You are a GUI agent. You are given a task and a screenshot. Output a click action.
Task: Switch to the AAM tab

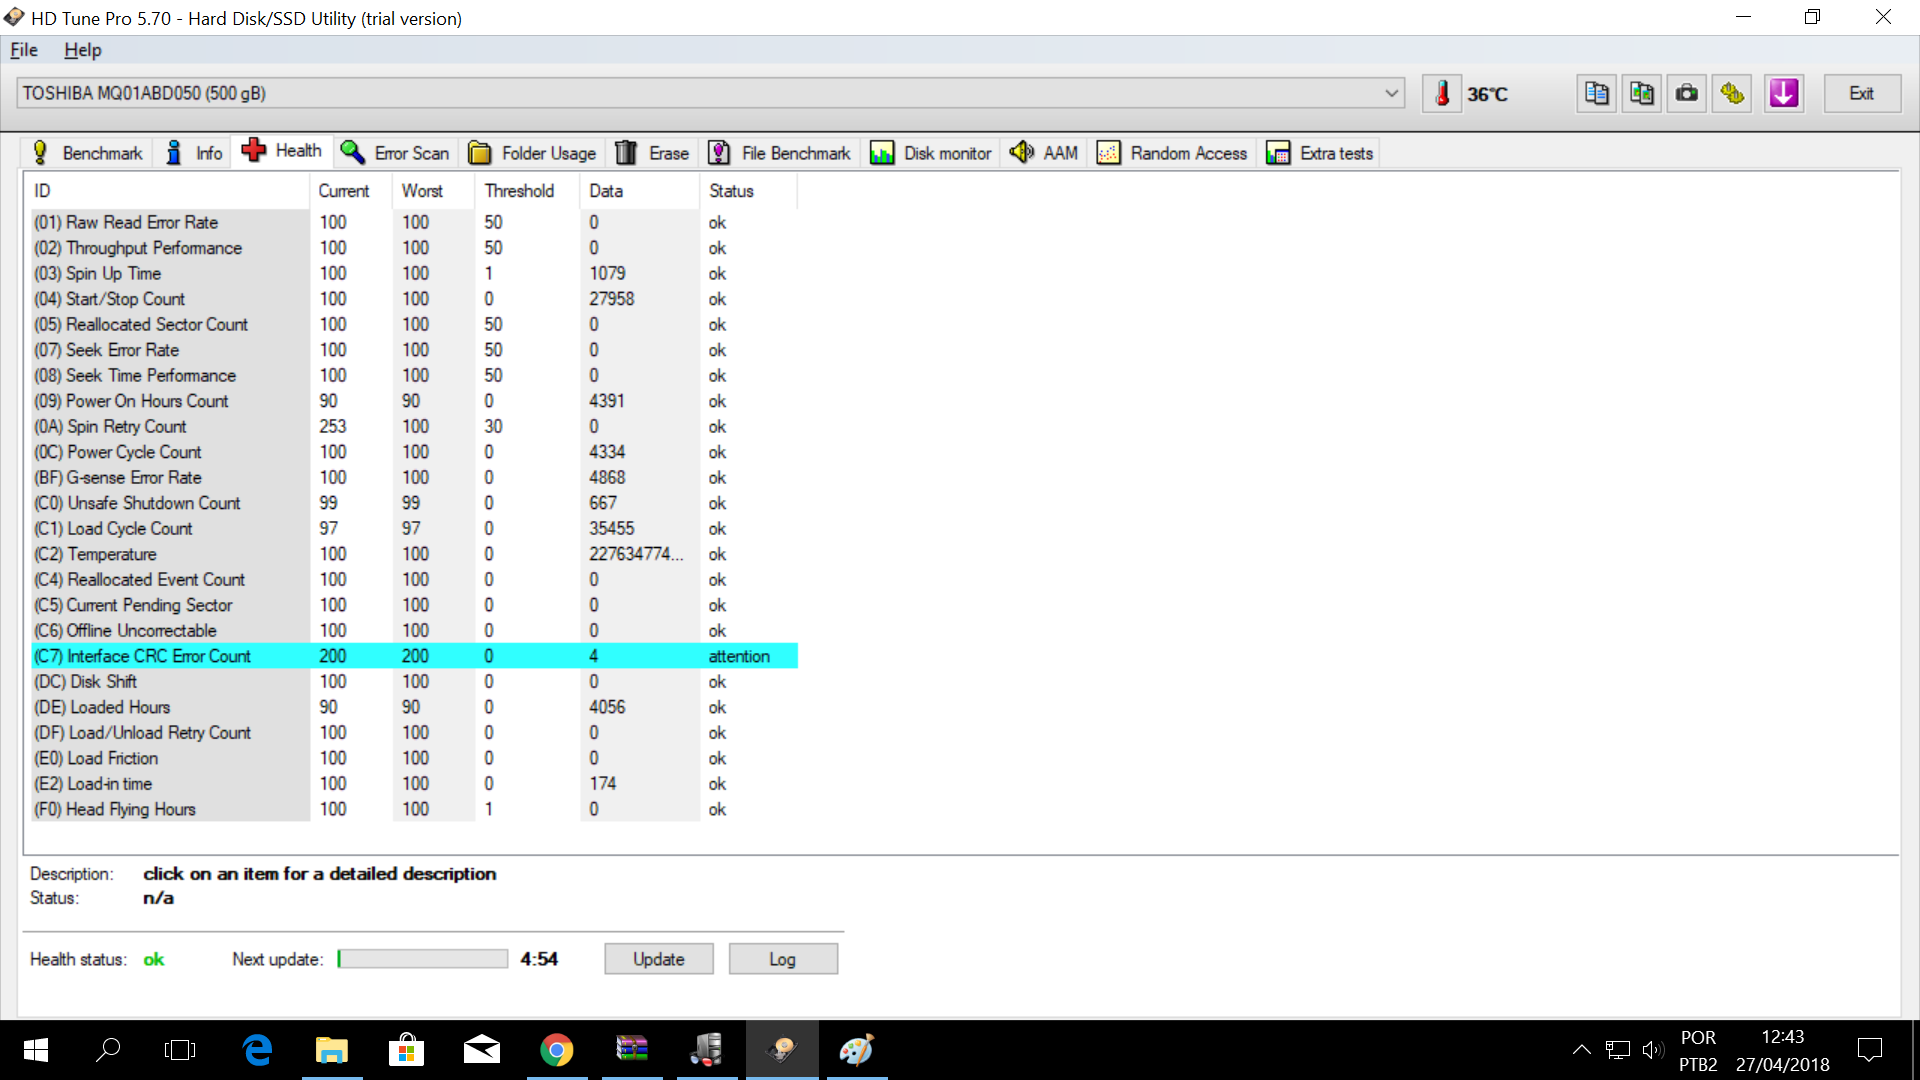[1044, 153]
